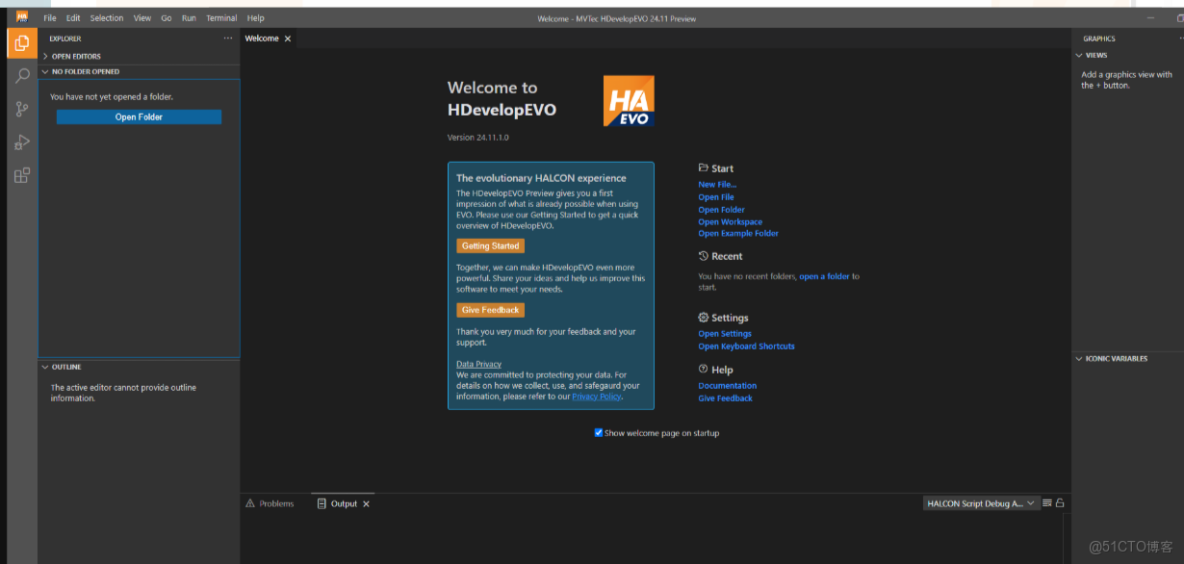
Task: Click the Open Folder link under Start
Action: (x=721, y=210)
